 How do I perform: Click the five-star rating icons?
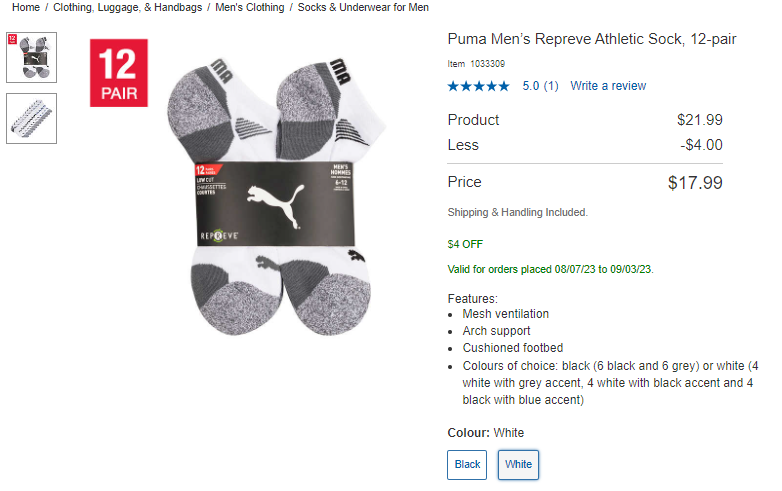[x=480, y=86]
